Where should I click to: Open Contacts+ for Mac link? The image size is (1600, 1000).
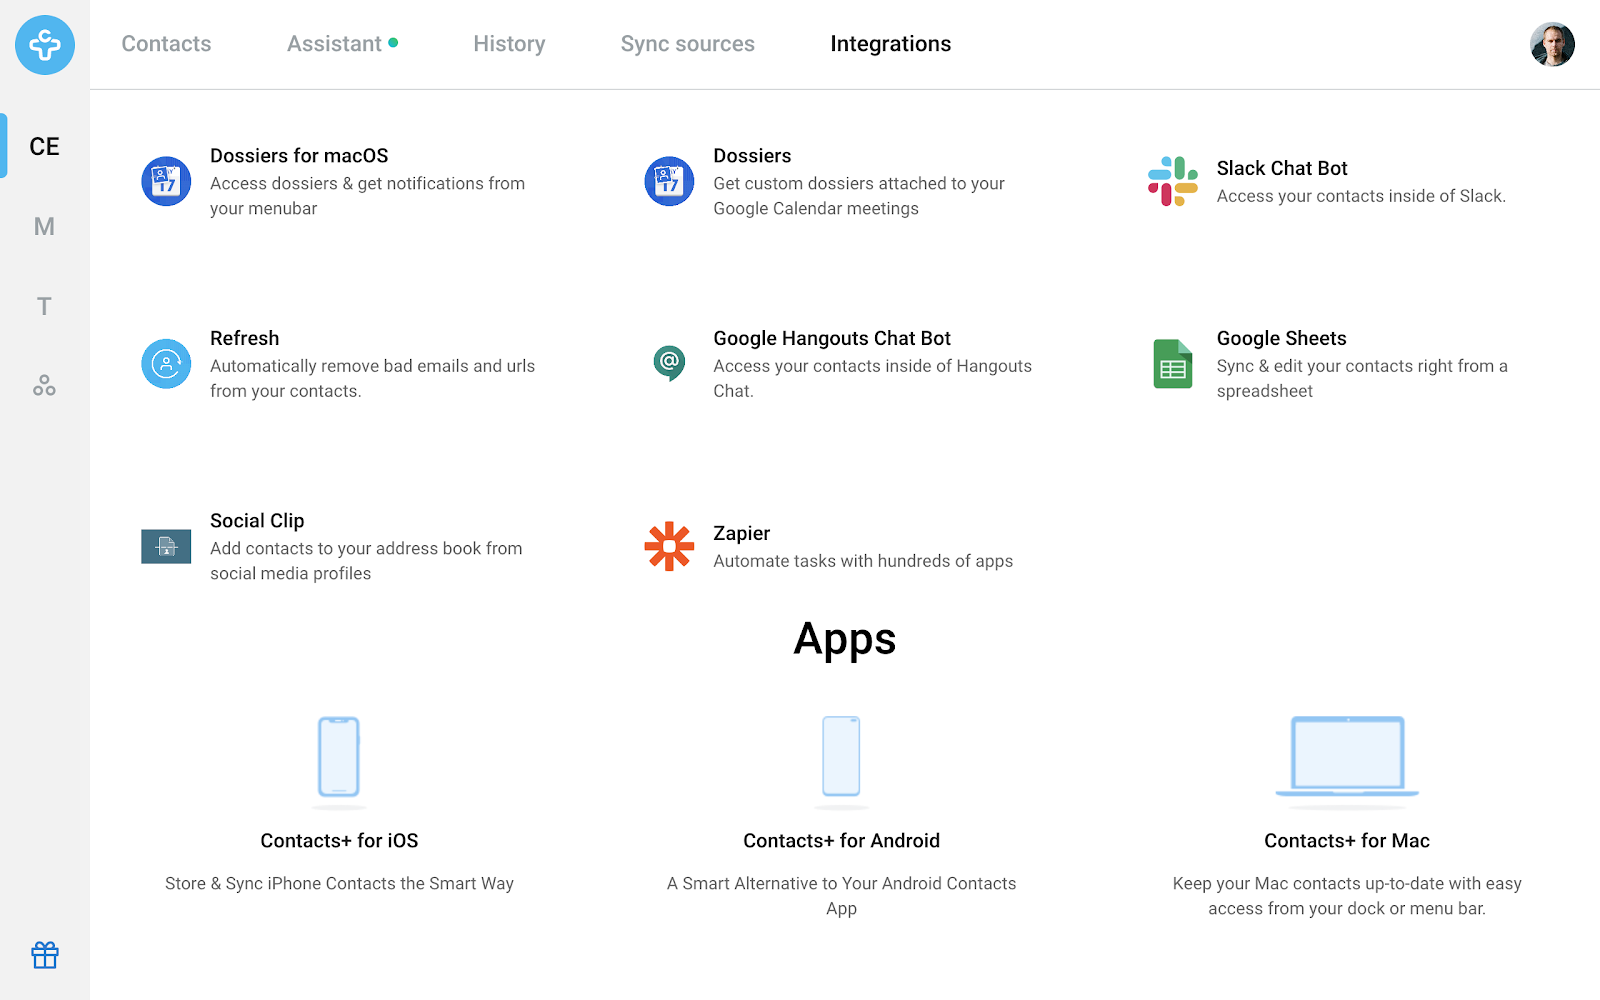pos(1347,841)
